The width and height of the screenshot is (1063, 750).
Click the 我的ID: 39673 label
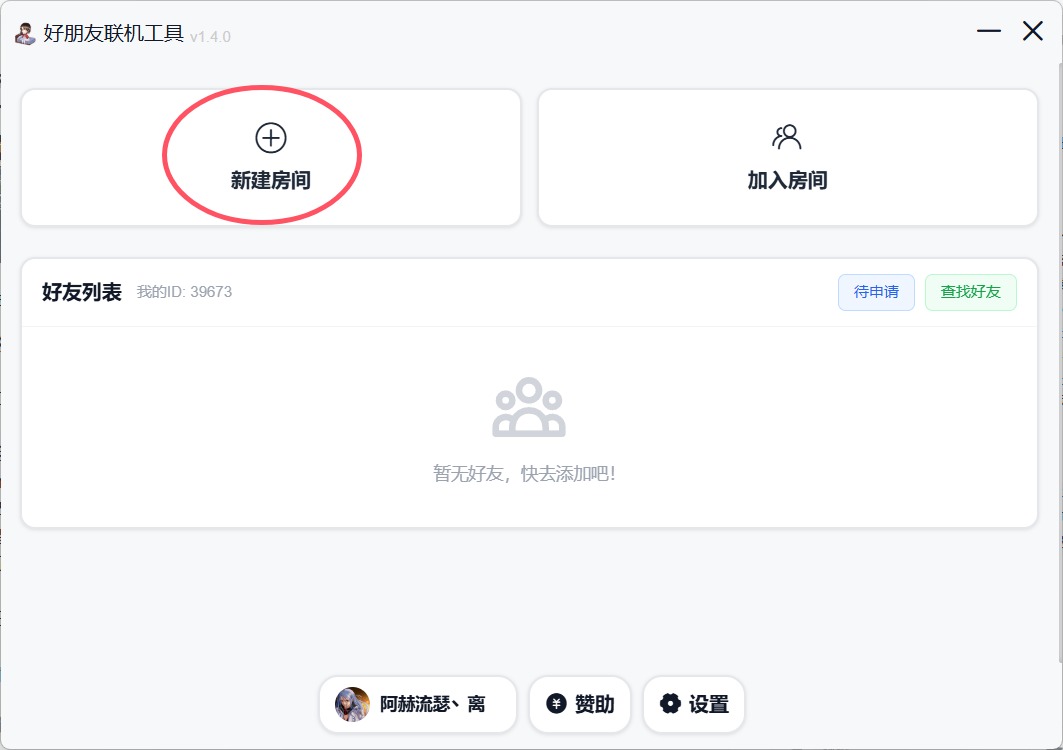(184, 292)
